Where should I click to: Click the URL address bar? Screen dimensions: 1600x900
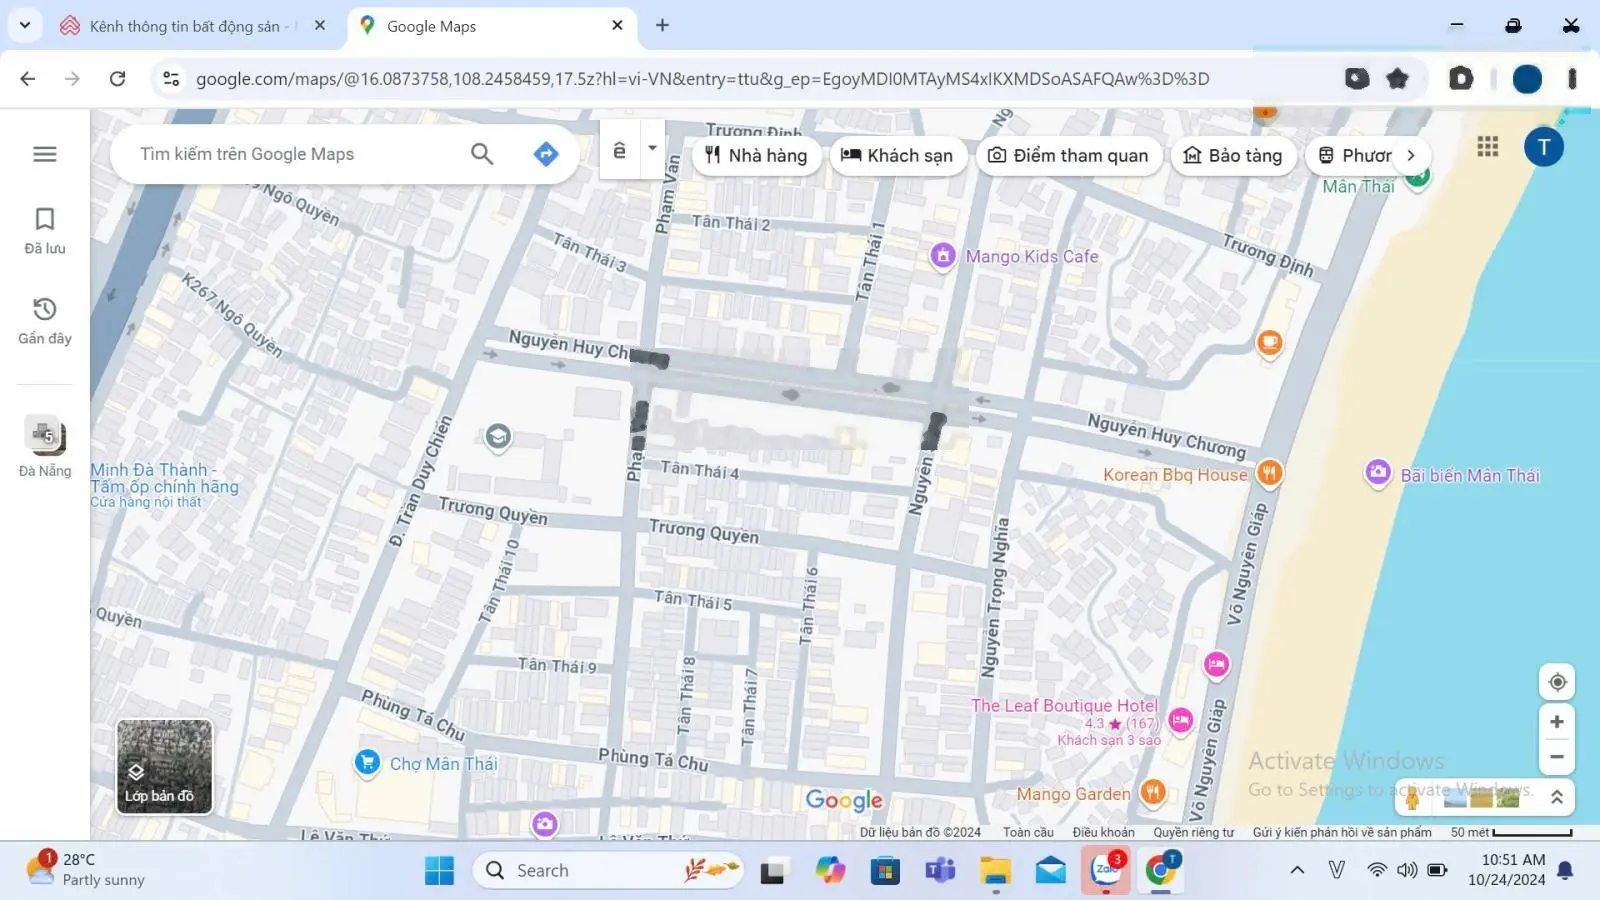pos(702,78)
